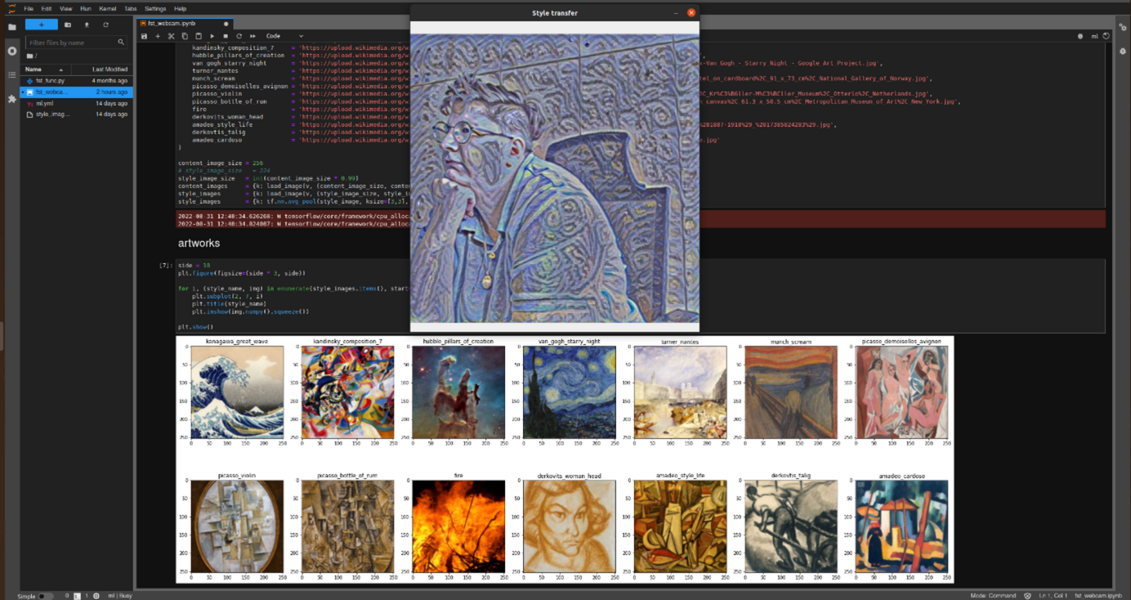Click the kanagawa_great_wave artwork image
This screenshot has height=600, width=1131.
click(237, 392)
